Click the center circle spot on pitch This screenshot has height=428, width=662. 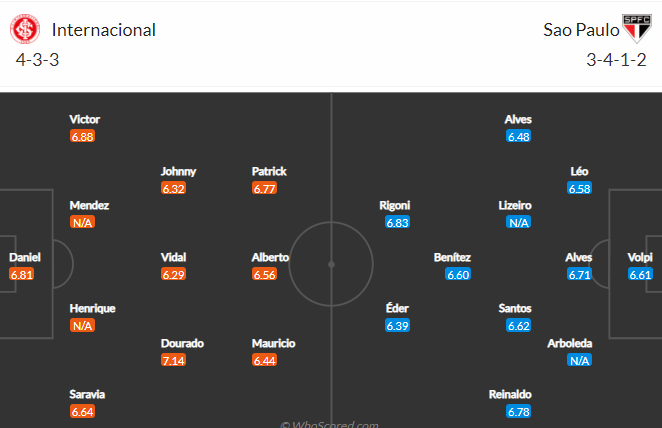[x=331, y=264]
